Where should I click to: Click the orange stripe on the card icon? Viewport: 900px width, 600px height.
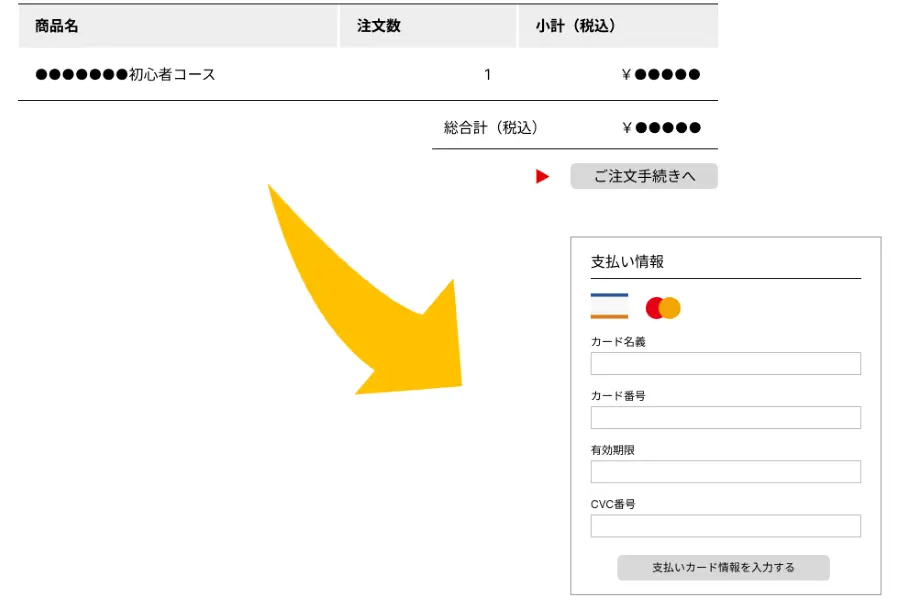coord(610,315)
